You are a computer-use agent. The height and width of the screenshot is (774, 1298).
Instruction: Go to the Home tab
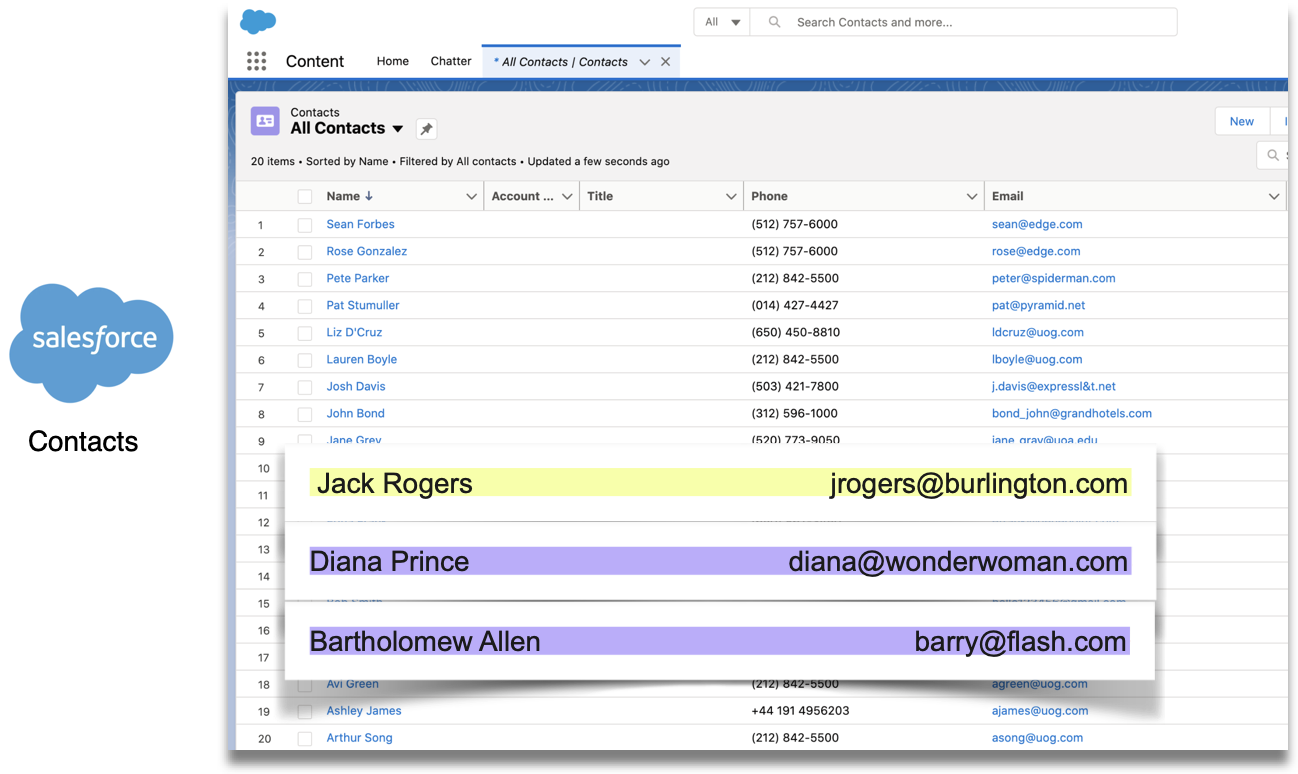point(393,61)
